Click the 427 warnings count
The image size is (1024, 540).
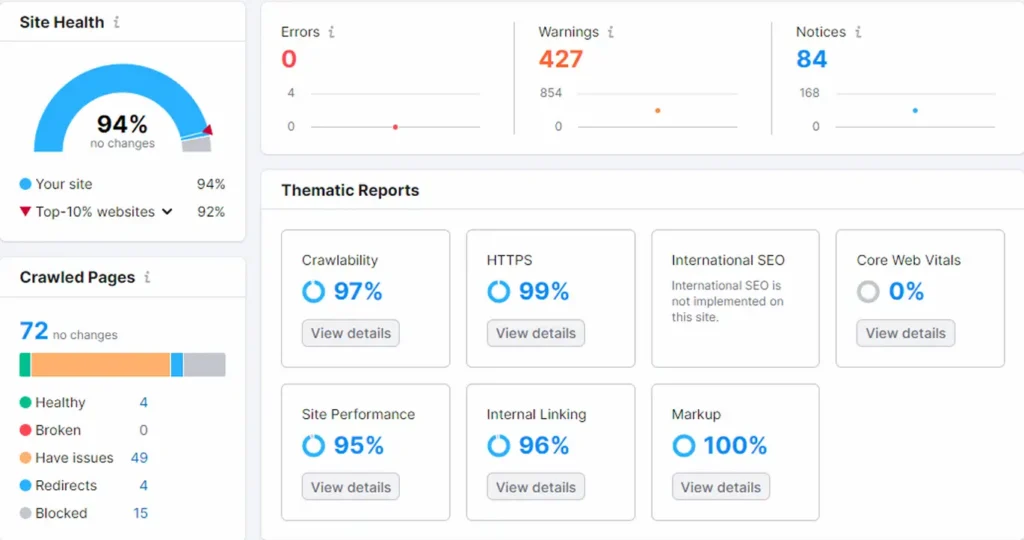(560, 59)
